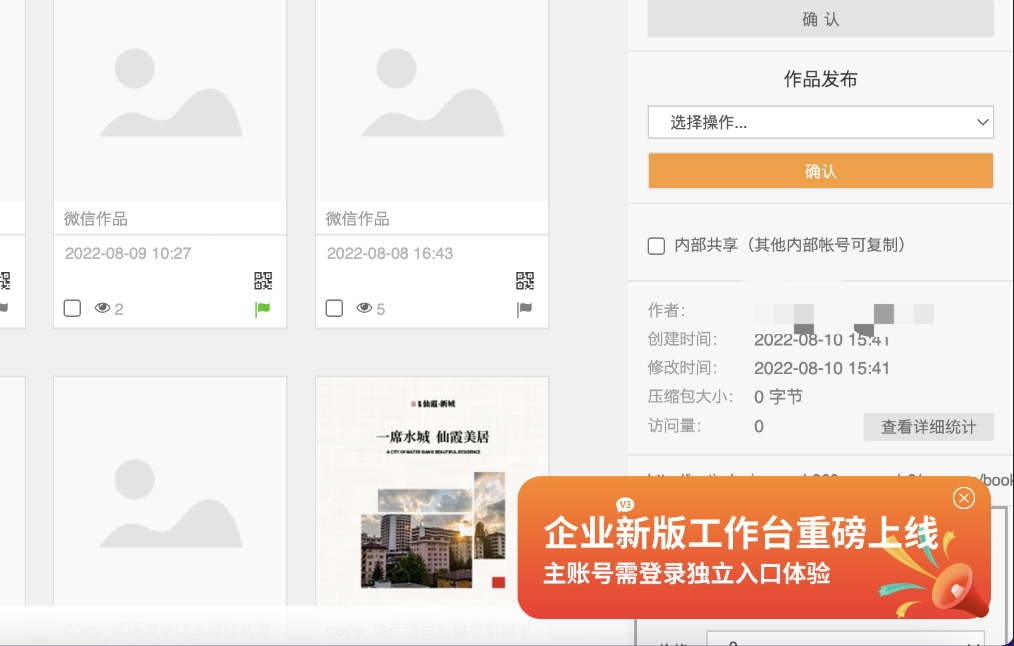1014x646 pixels.
Task: Close the 企业新版工作台 promo banner
Action: point(964,498)
